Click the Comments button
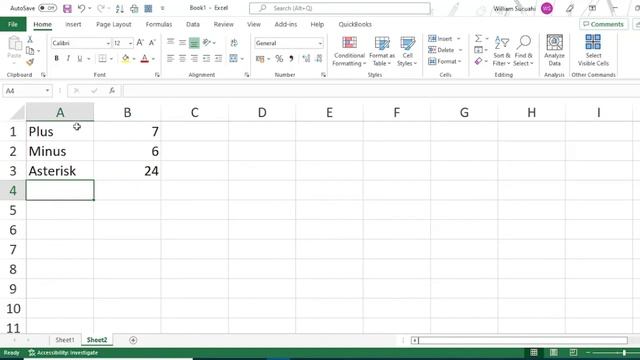 coord(604,24)
